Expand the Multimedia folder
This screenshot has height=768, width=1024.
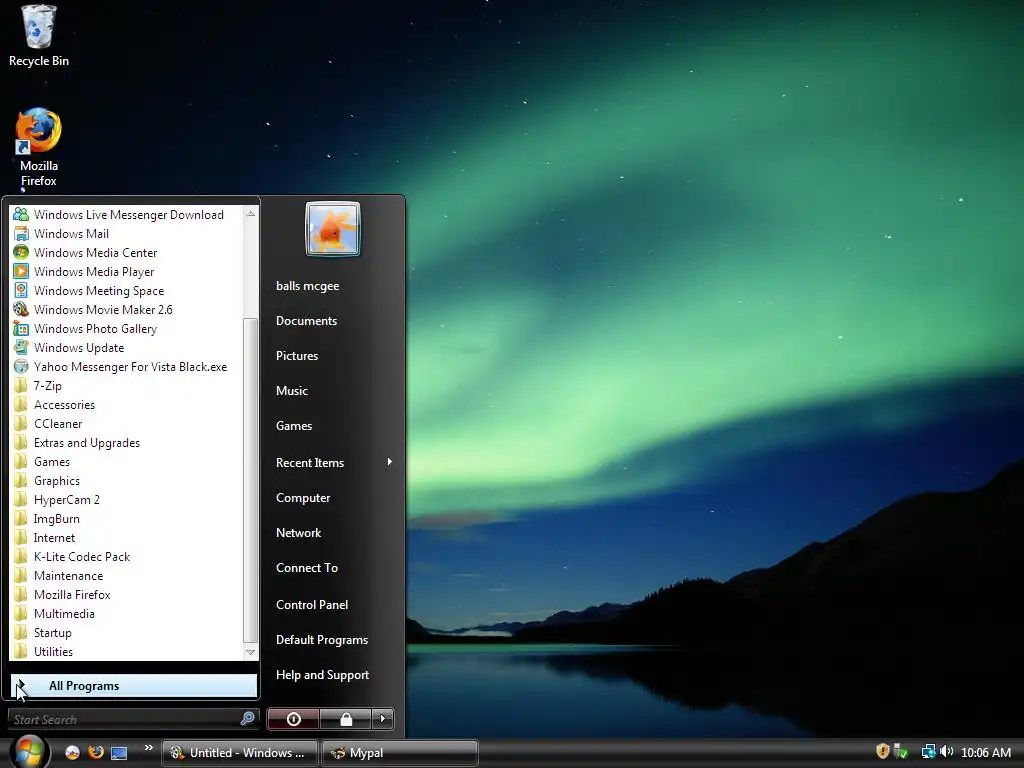tap(54, 613)
